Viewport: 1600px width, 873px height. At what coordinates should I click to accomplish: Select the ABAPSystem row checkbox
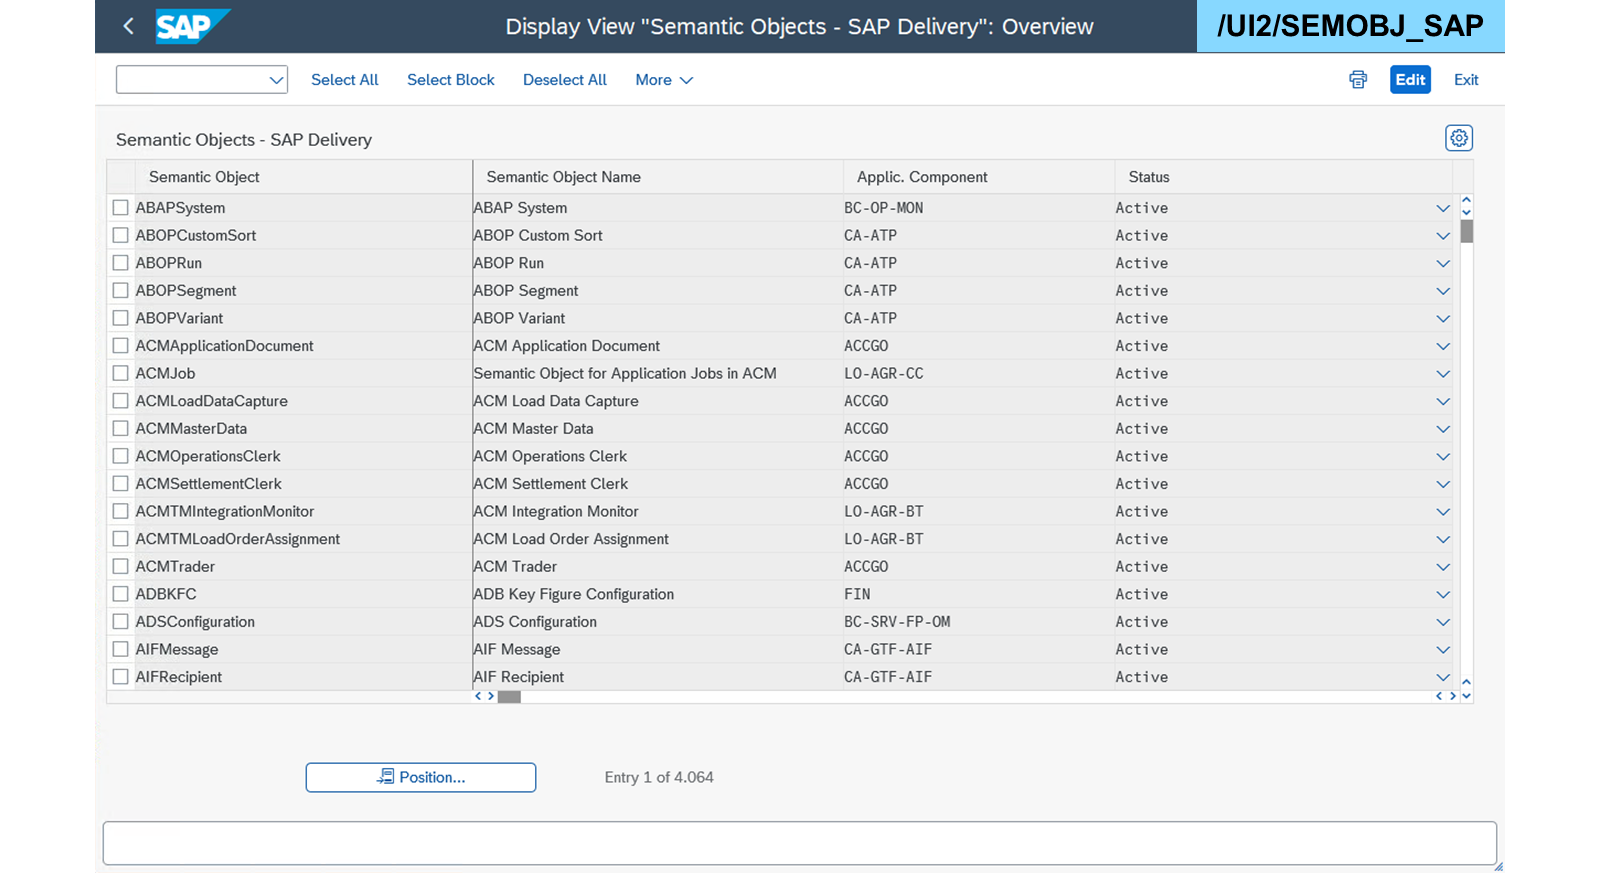121,207
